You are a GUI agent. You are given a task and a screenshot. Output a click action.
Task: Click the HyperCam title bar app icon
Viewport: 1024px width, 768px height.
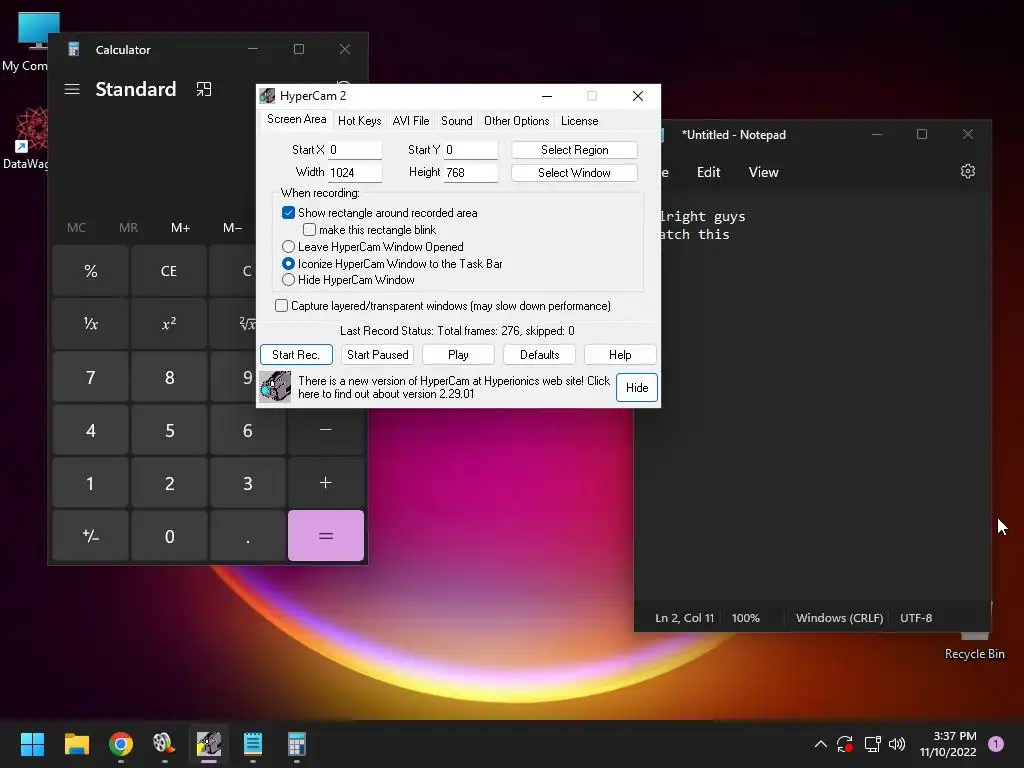[x=268, y=96]
